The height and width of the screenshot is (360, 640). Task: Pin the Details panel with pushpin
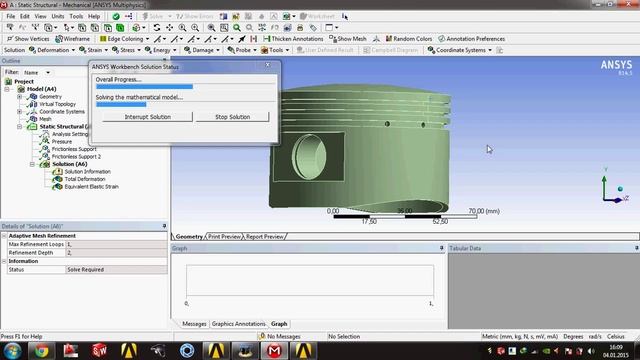164,226
